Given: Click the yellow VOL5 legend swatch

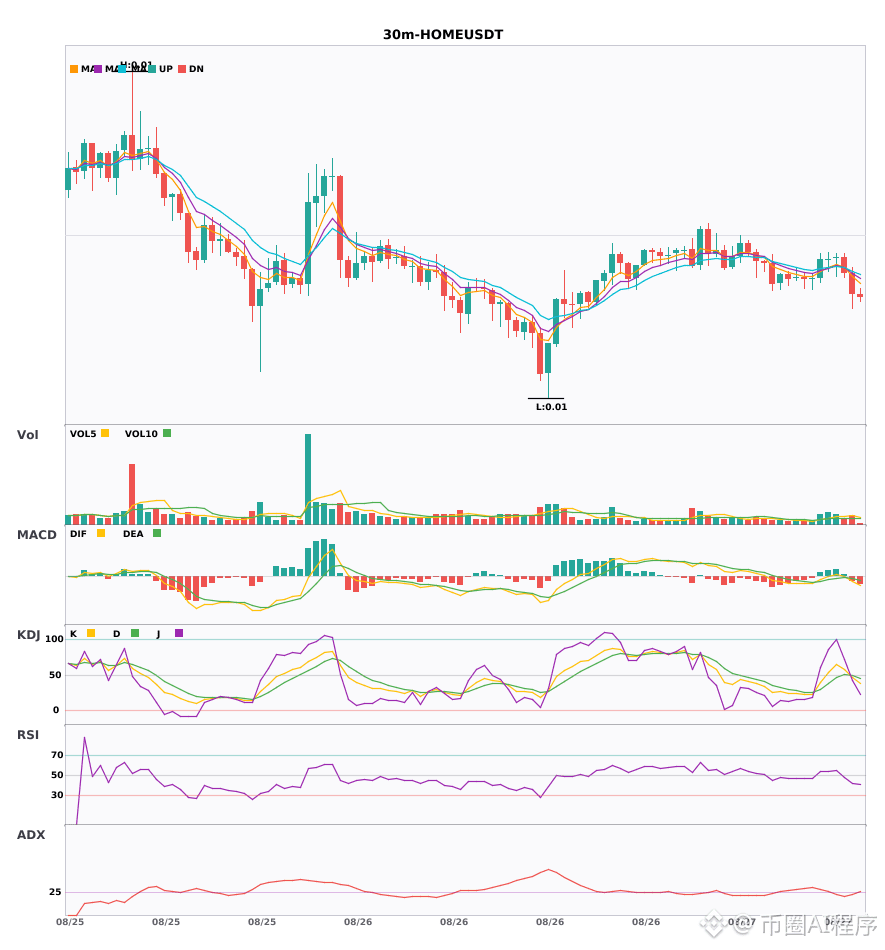Looking at the screenshot, I should coord(105,433).
